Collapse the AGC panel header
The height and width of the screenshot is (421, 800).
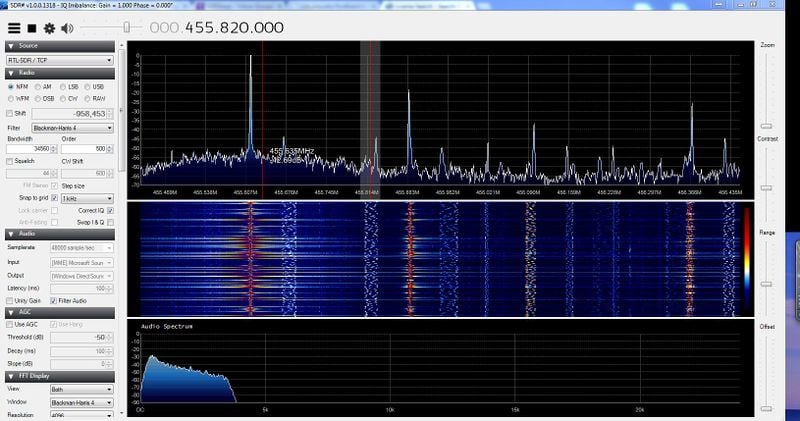(x=60, y=312)
